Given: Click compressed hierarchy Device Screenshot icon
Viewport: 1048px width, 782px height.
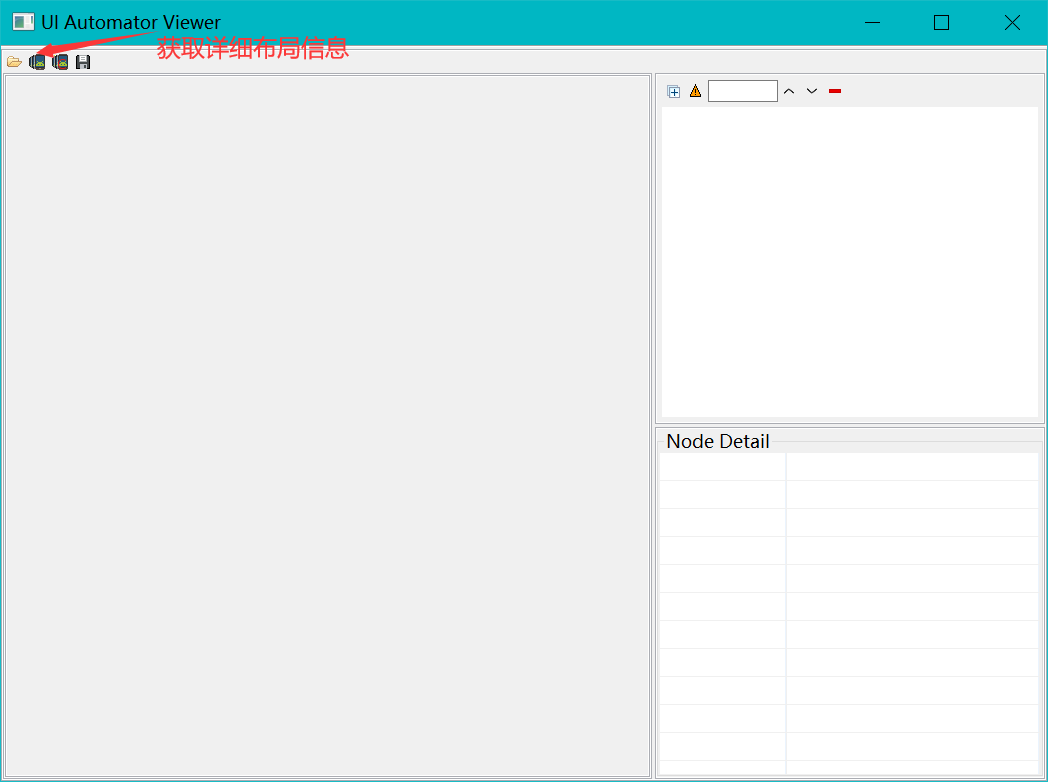Looking at the screenshot, I should click(x=60, y=62).
